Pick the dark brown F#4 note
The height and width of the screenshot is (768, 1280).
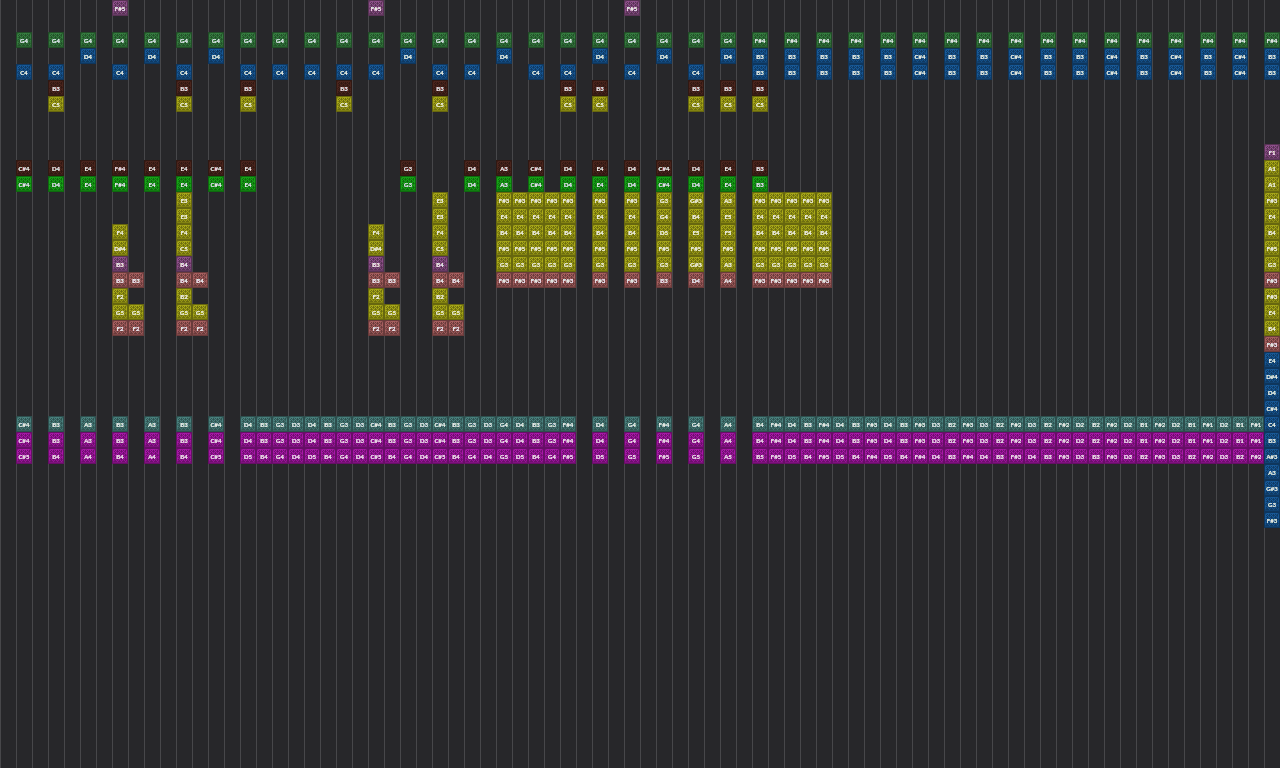pos(120,168)
